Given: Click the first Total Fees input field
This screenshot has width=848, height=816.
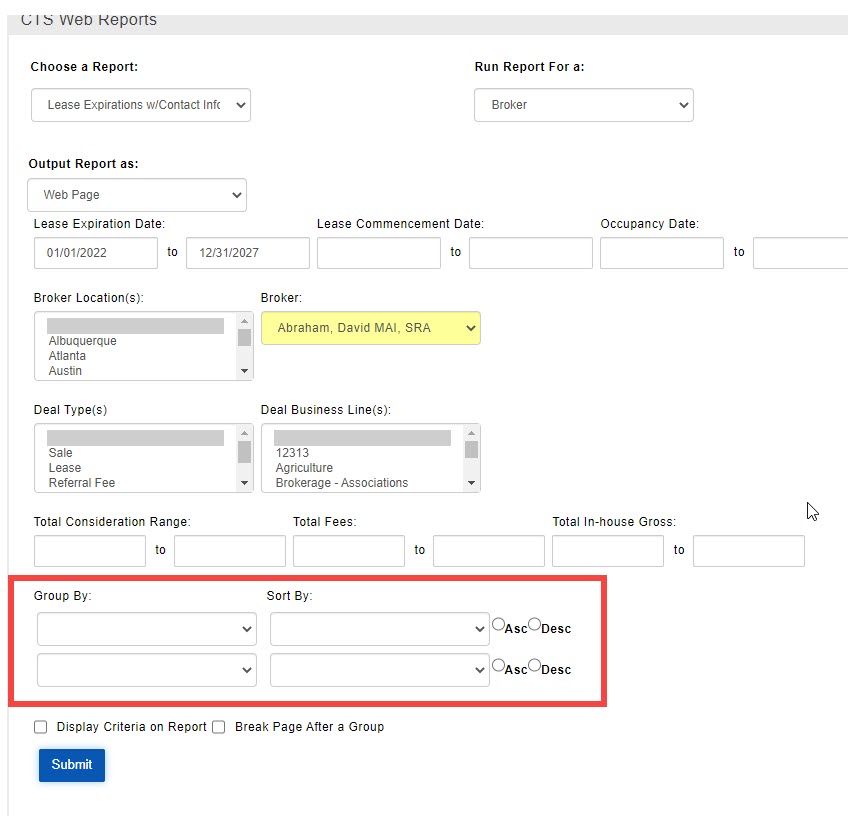Looking at the screenshot, I should click(x=348, y=551).
